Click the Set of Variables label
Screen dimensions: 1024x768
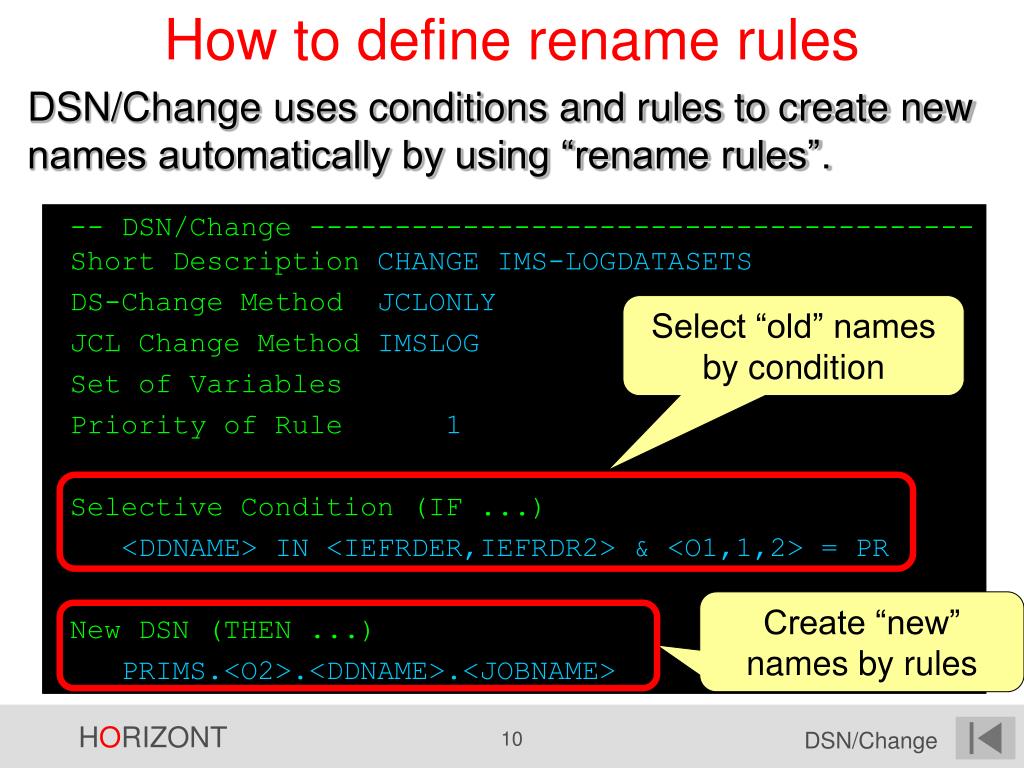point(206,385)
